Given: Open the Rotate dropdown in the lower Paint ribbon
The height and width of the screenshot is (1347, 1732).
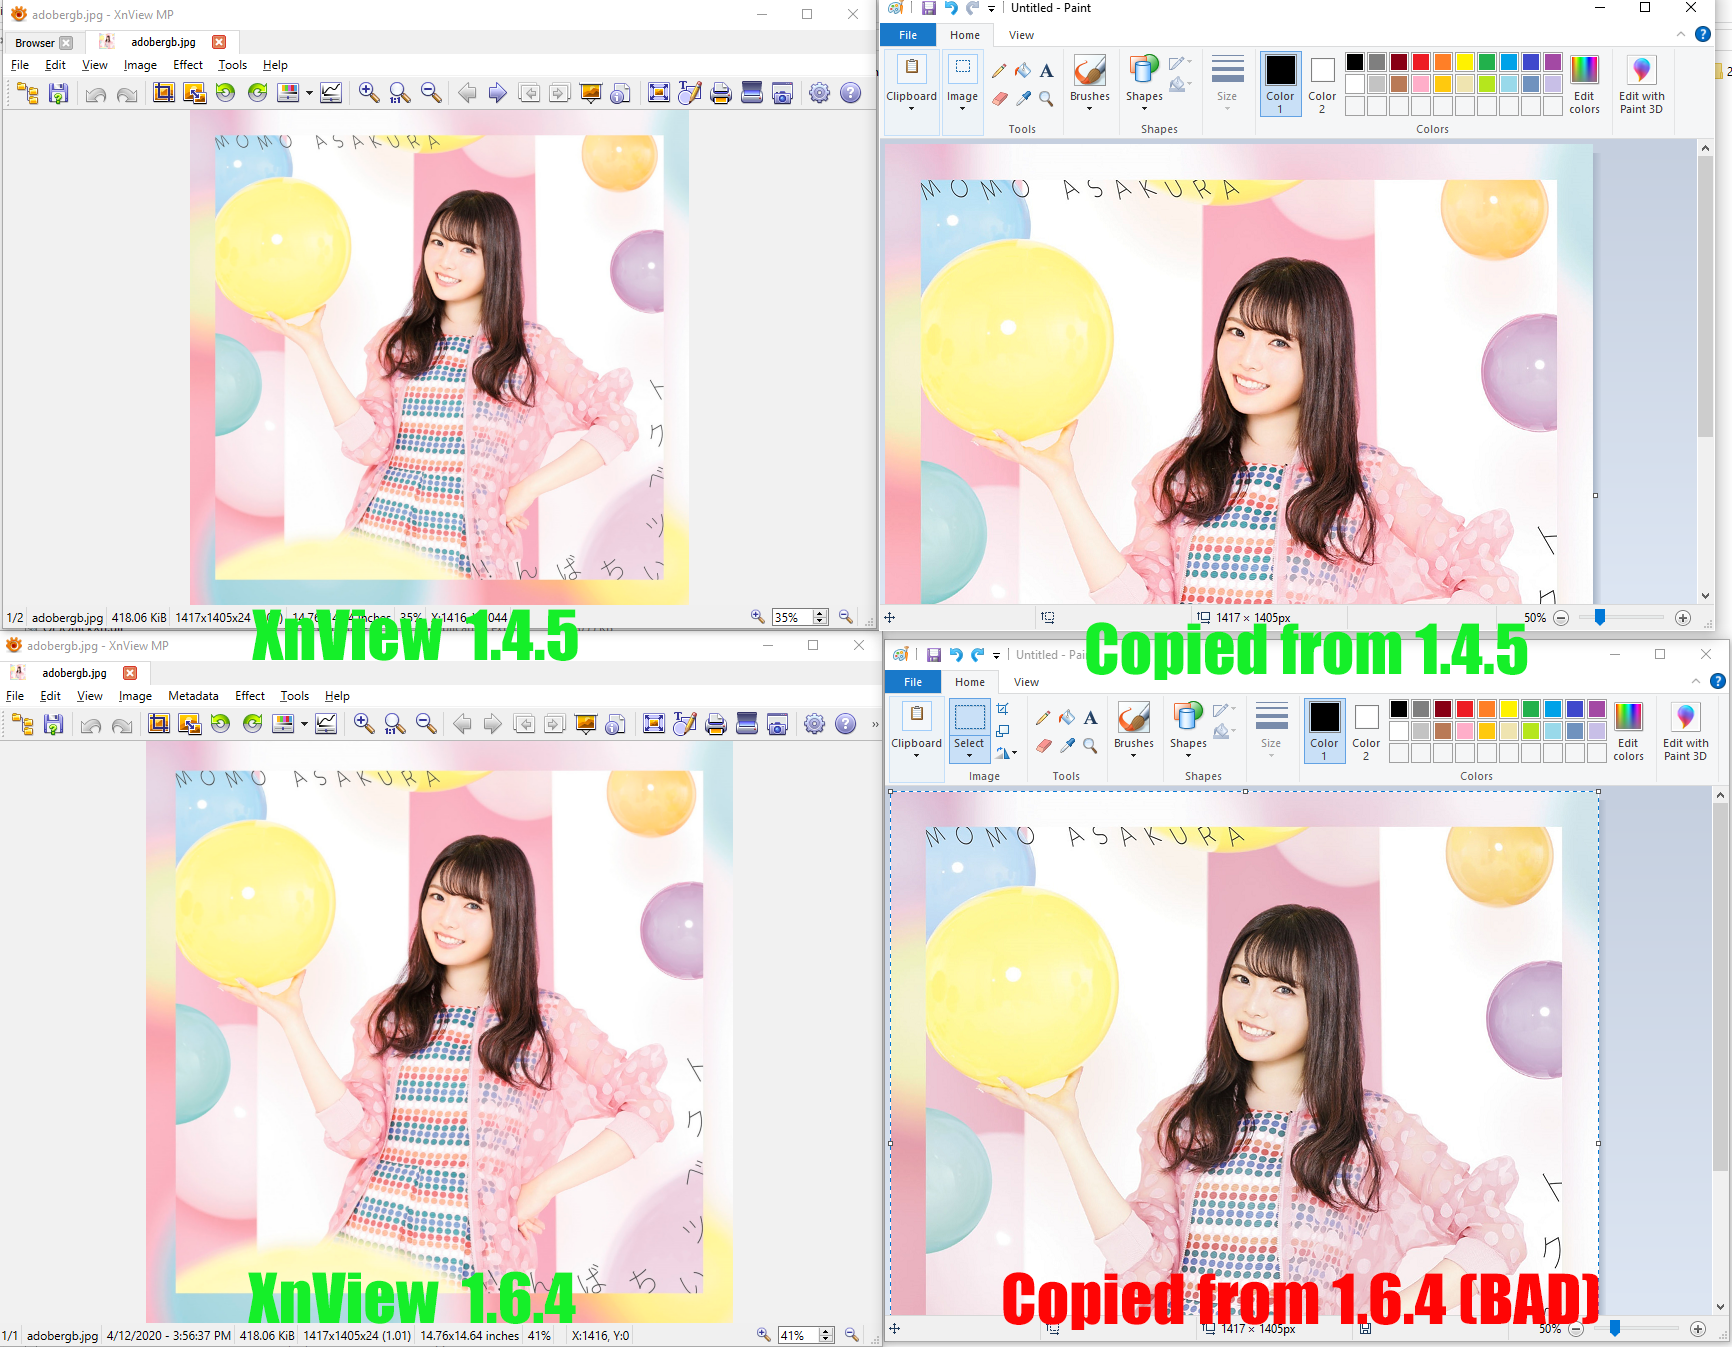Looking at the screenshot, I should [x=1006, y=753].
